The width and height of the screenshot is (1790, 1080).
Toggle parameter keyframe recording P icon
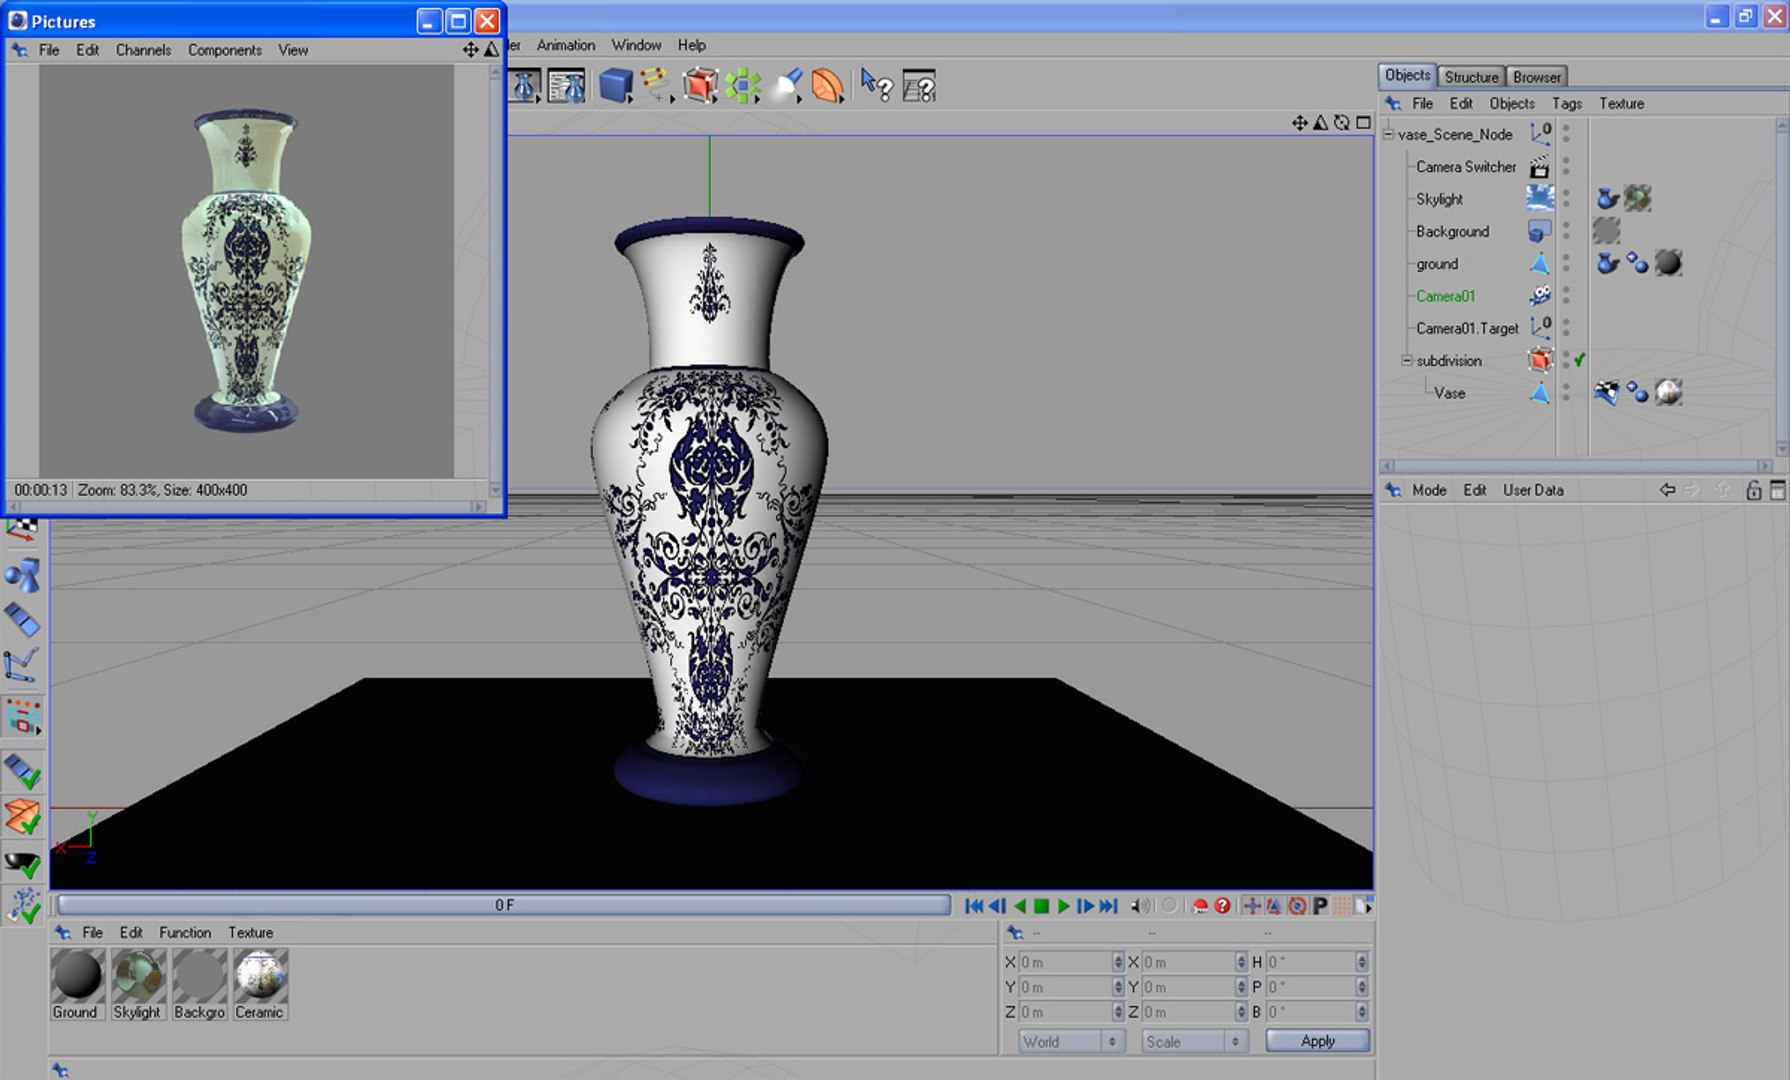(1320, 906)
